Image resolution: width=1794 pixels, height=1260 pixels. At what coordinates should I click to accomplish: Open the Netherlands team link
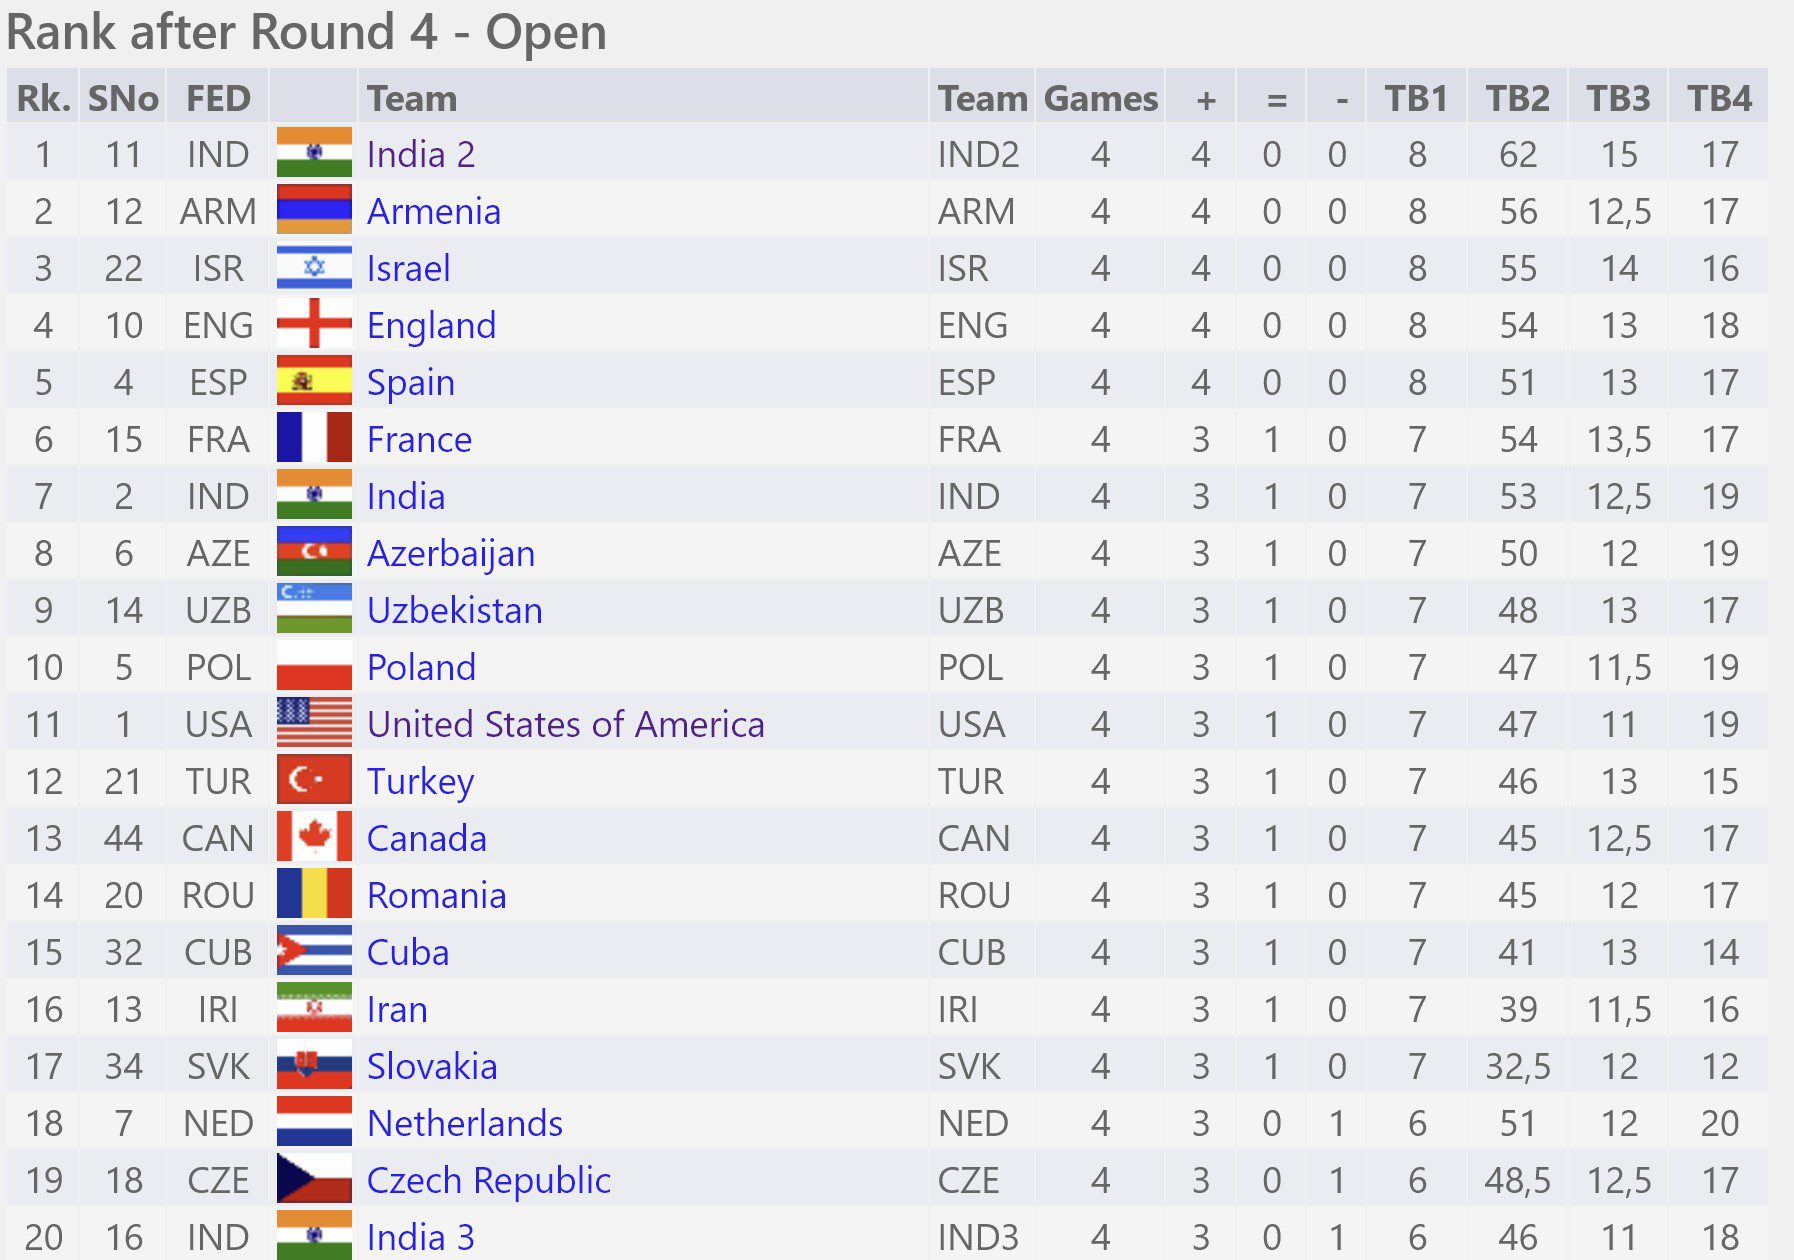coord(465,1123)
